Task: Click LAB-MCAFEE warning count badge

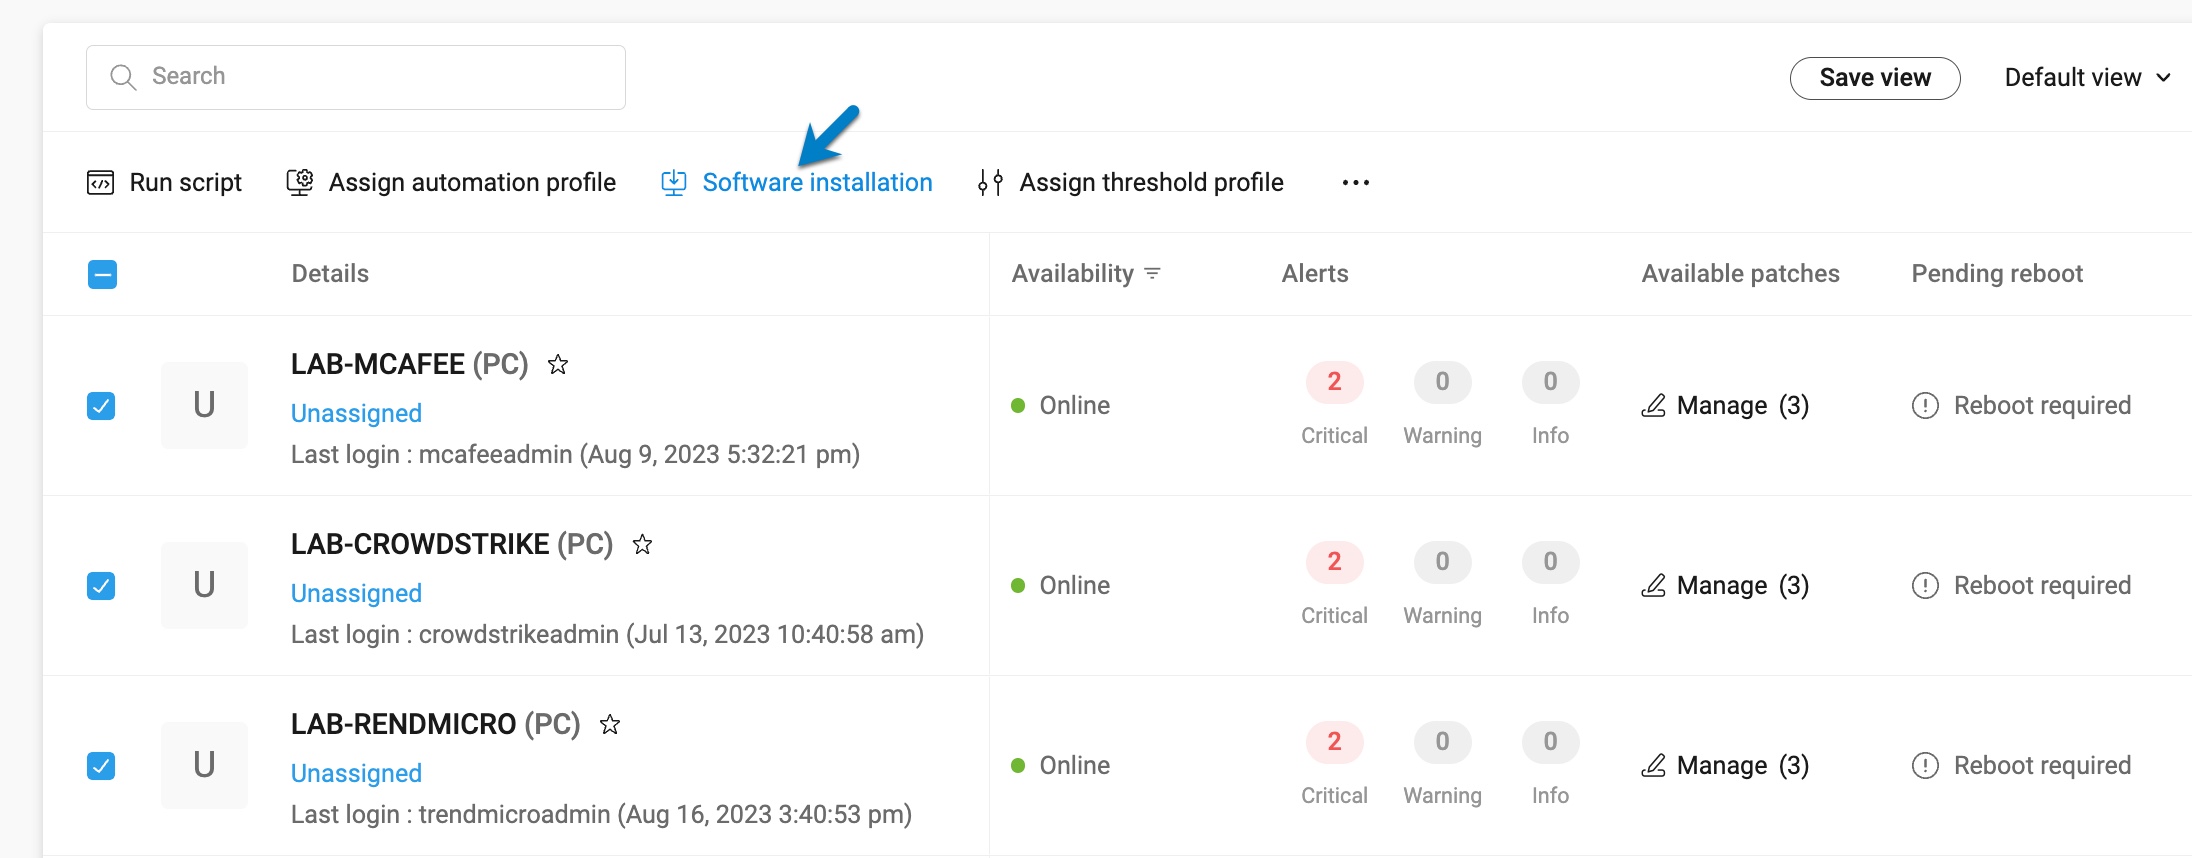Action: (1442, 382)
